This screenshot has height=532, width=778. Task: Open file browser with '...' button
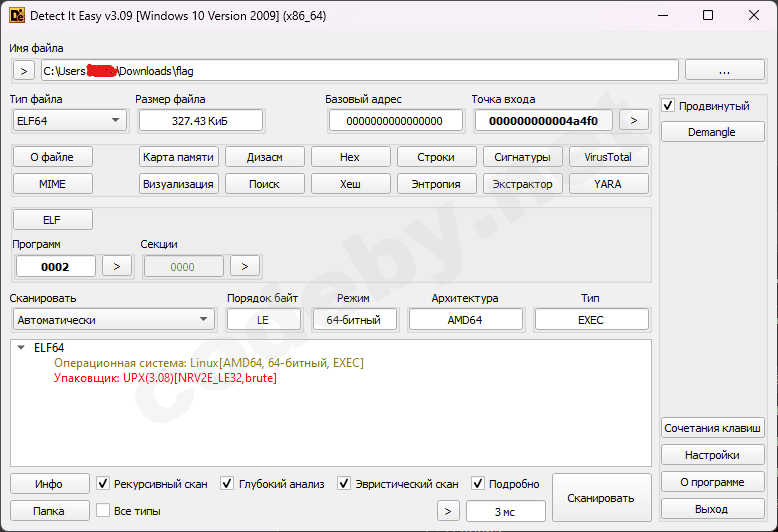[724, 70]
